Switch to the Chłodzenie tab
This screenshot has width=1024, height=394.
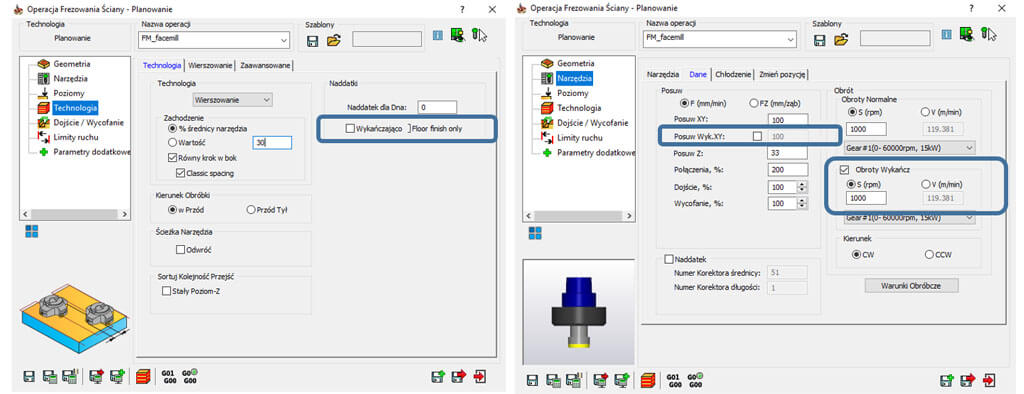(733, 74)
